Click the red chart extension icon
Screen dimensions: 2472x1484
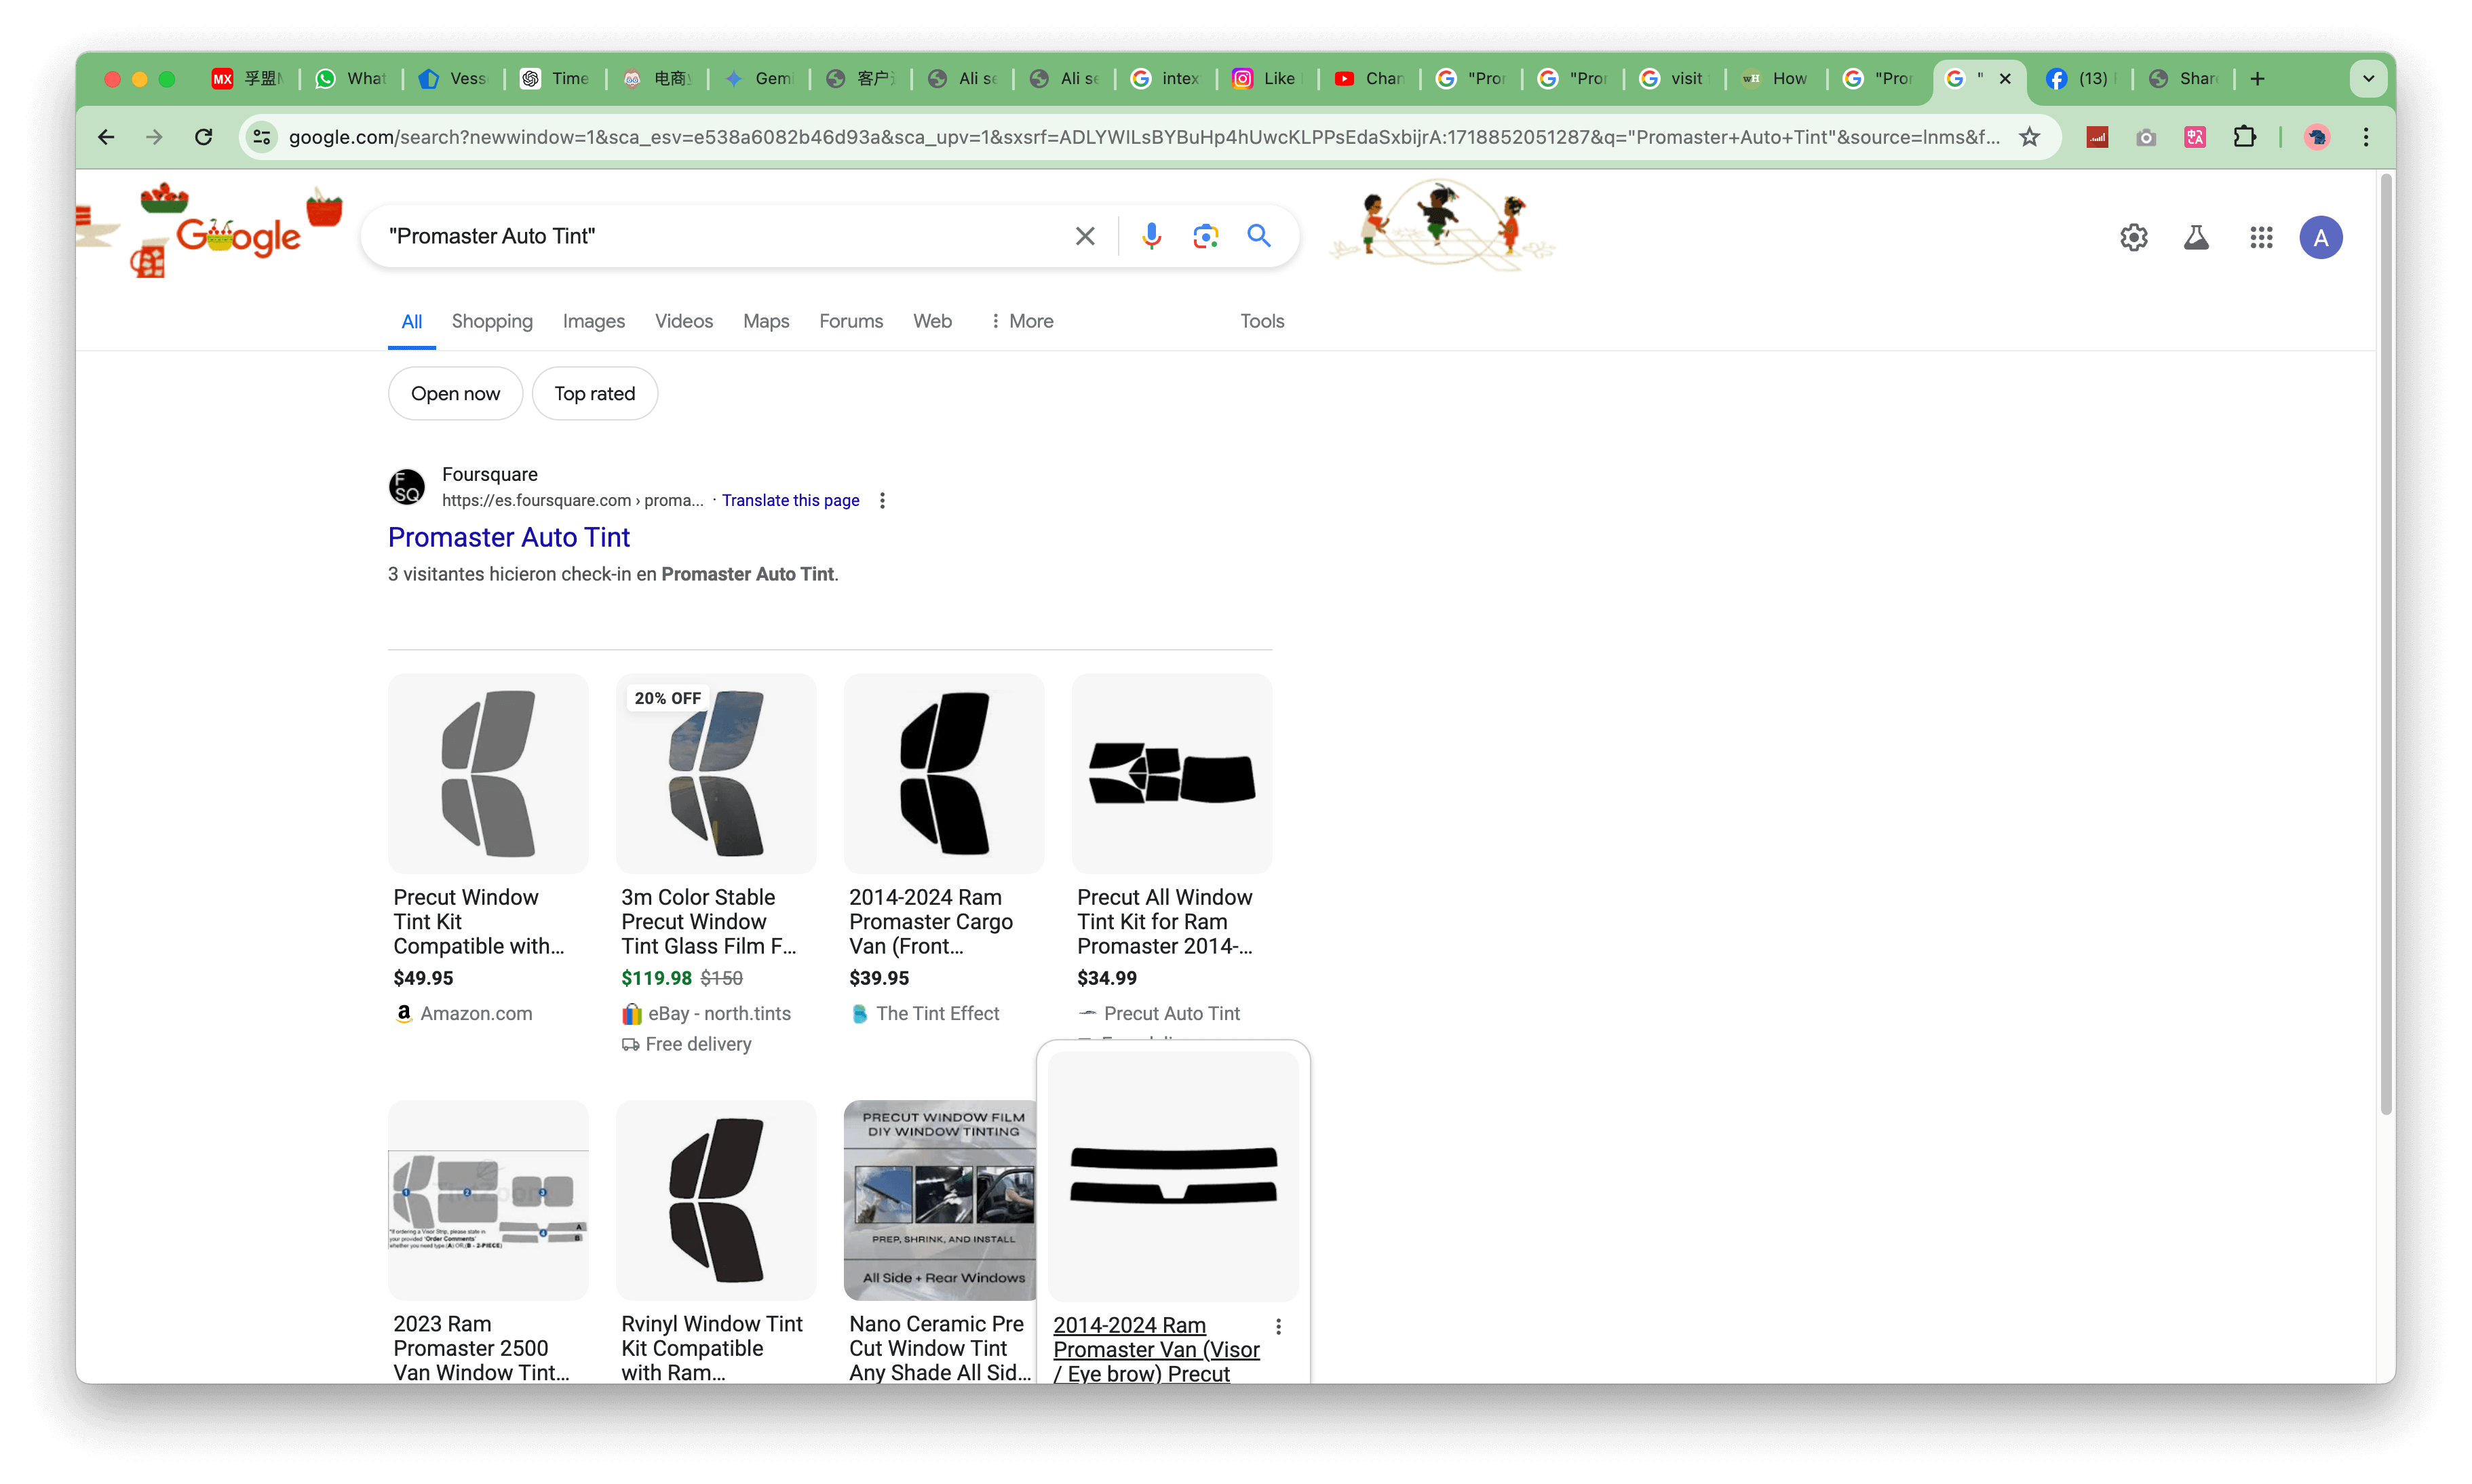tap(2098, 137)
